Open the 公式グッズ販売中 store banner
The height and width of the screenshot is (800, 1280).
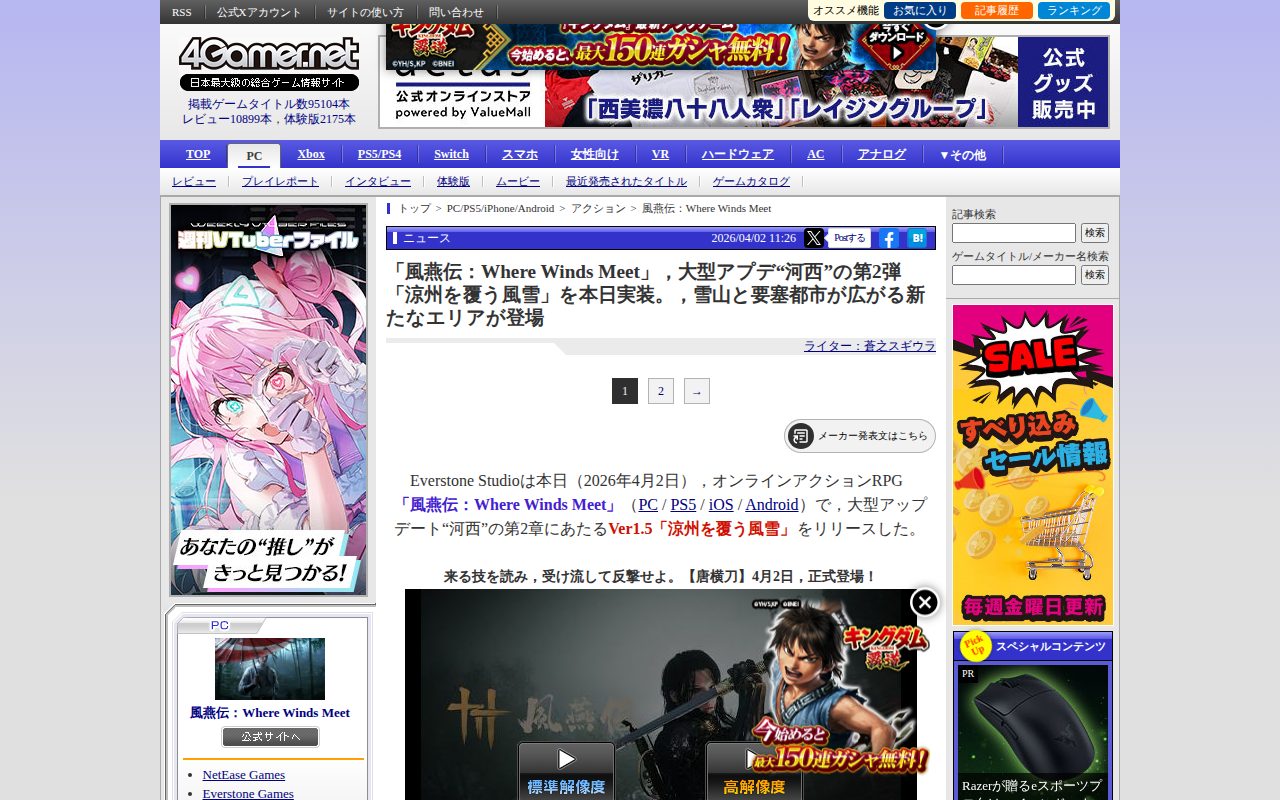coord(1063,82)
